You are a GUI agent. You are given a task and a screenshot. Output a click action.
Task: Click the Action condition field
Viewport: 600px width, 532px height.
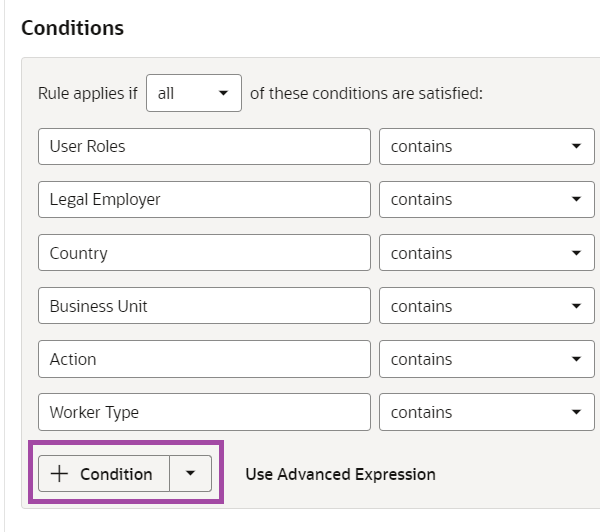pyautogui.click(x=204, y=359)
